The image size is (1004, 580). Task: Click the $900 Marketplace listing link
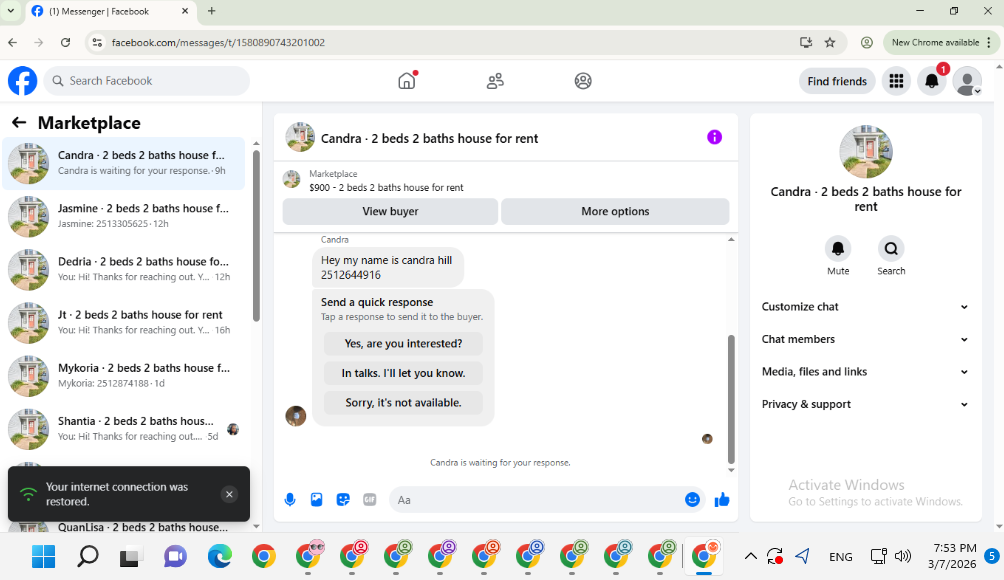pos(386,188)
